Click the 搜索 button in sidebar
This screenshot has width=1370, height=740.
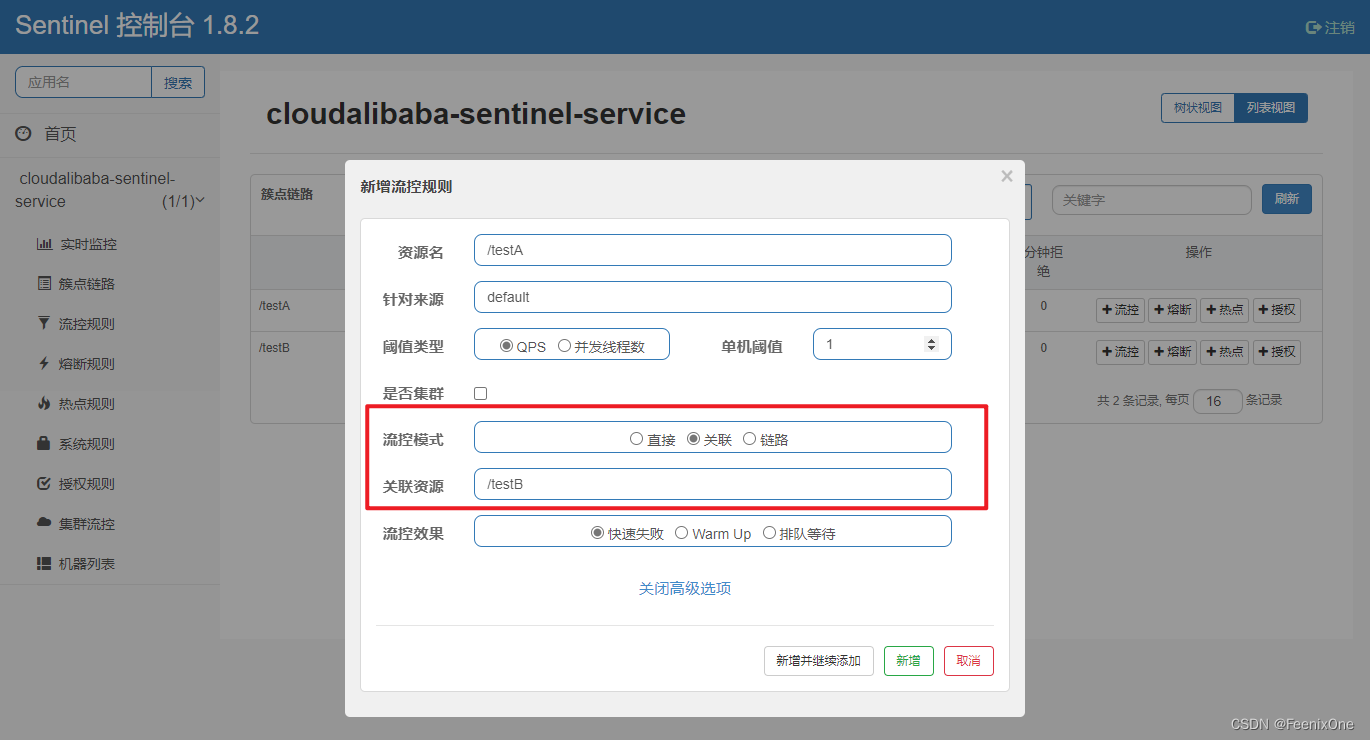178,83
